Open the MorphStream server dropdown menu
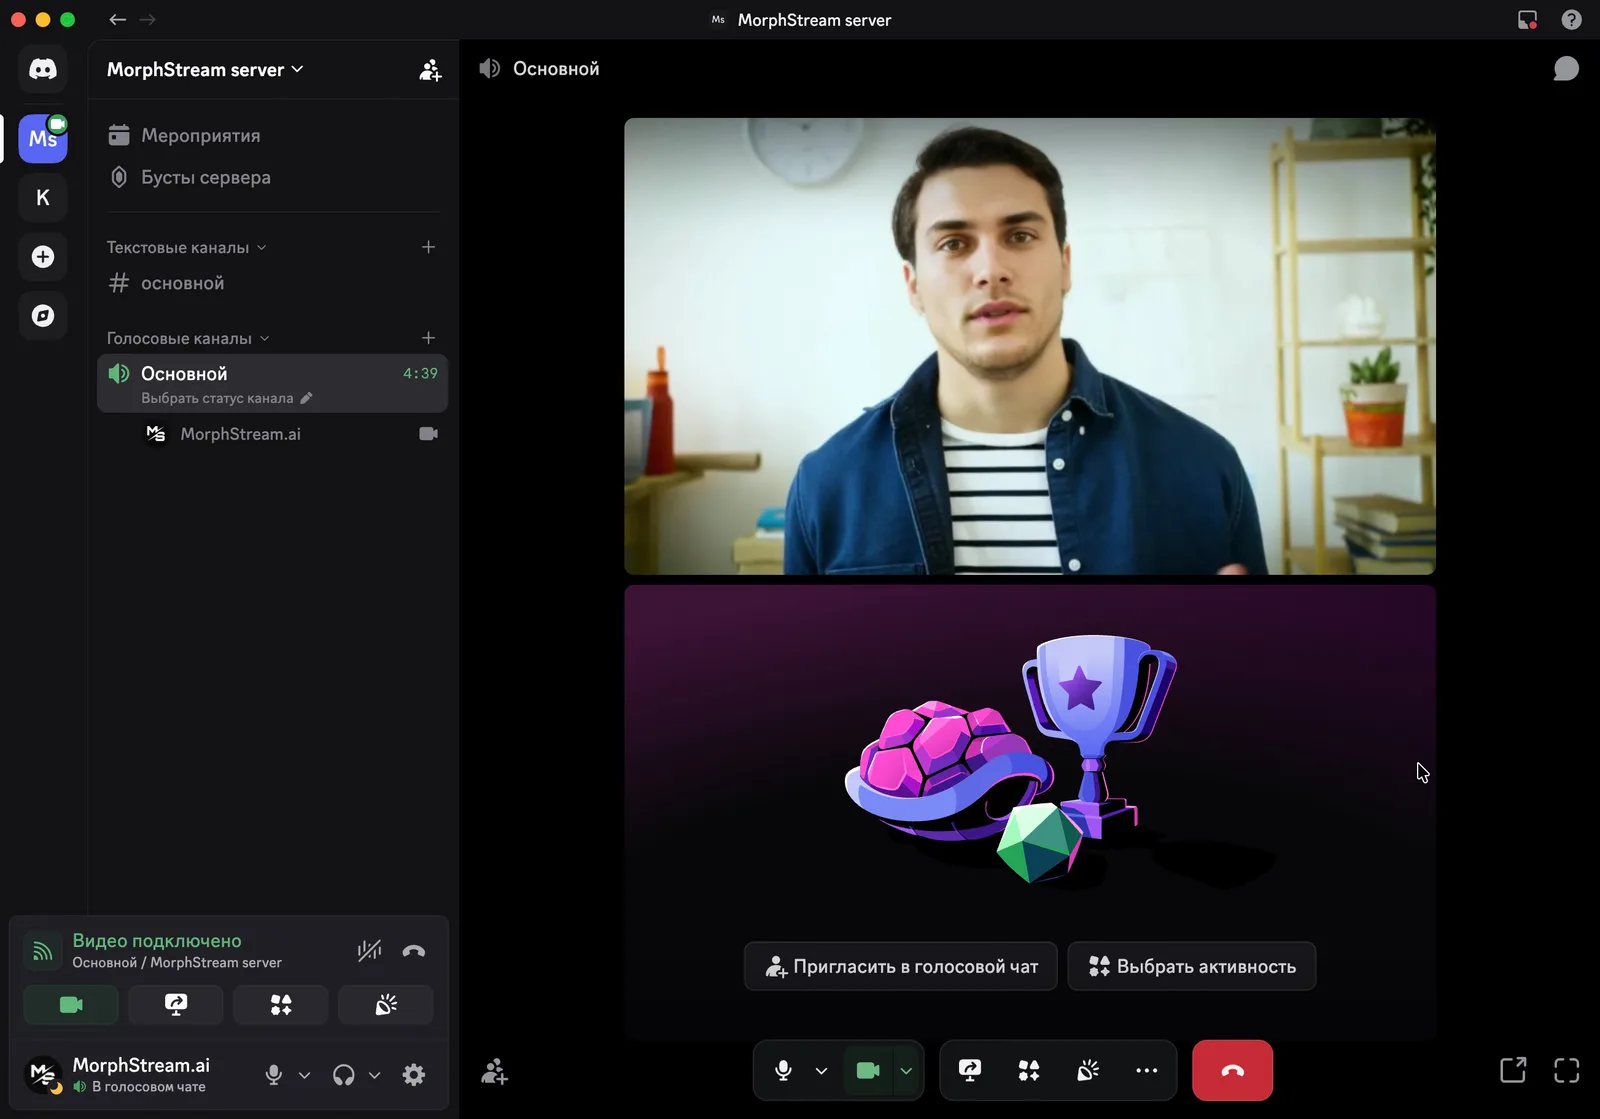Screen dimensions: 1600x1119 pyautogui.click(x=205, y=69)
